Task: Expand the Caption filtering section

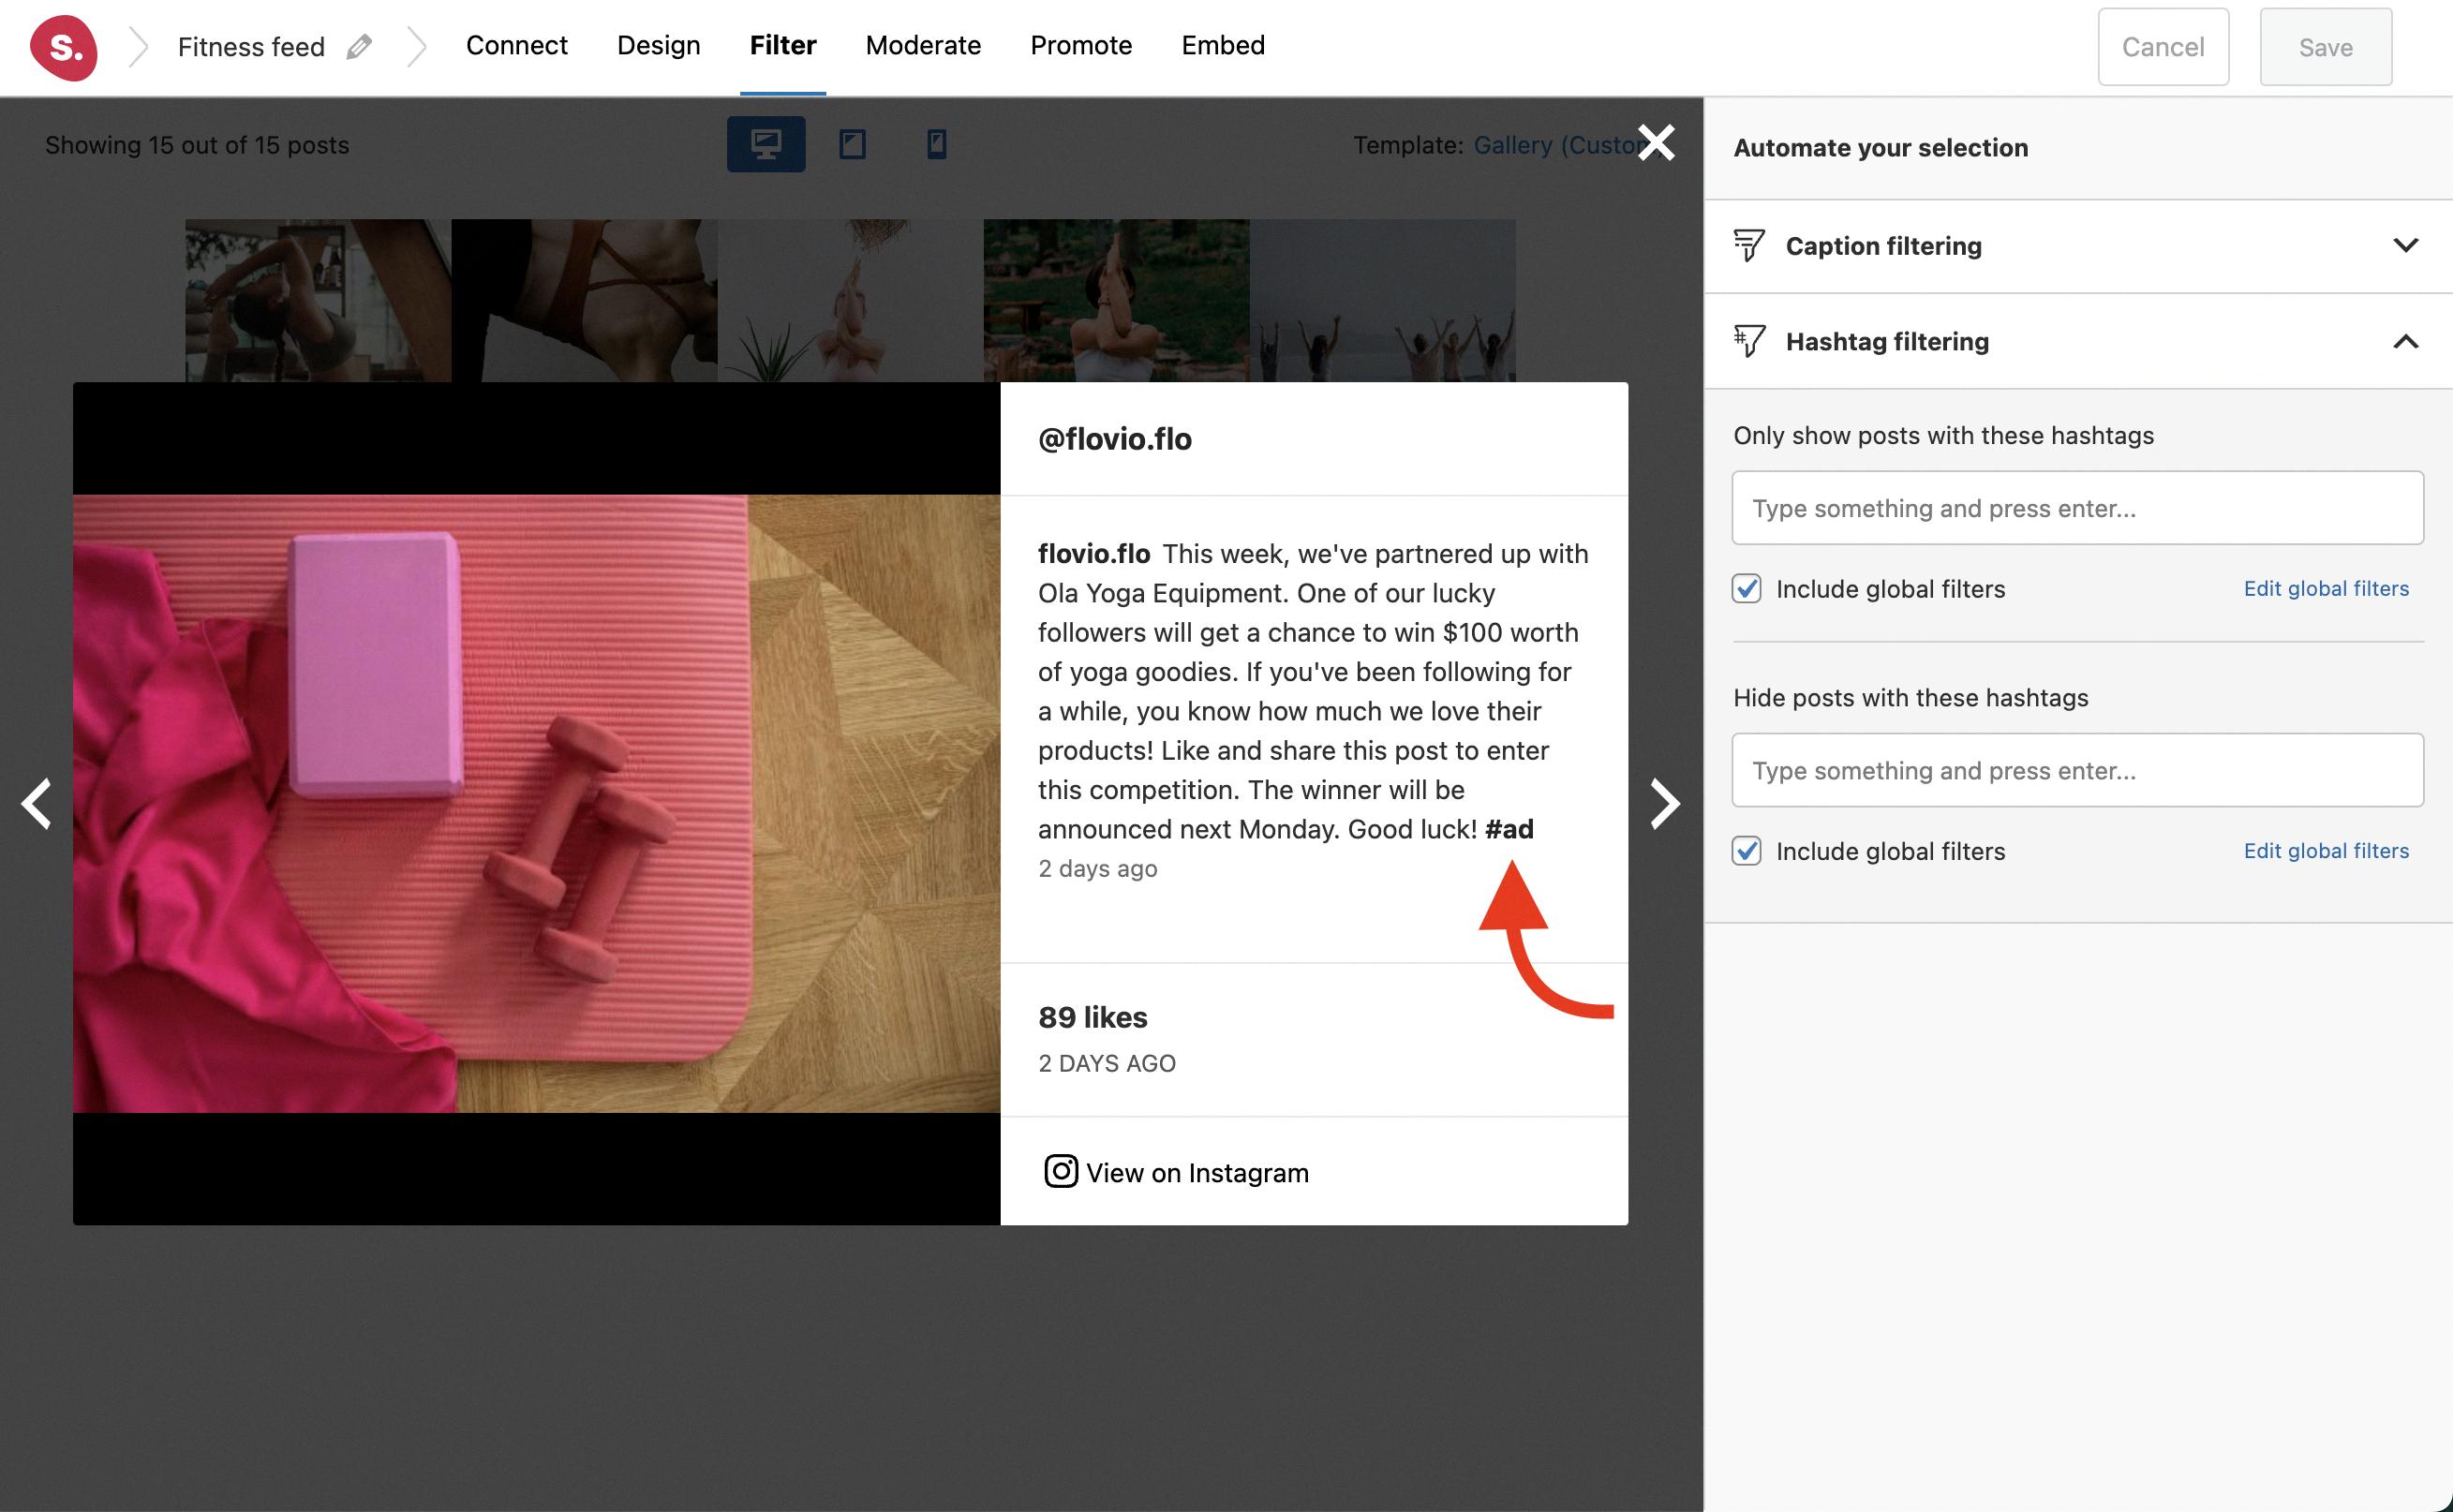Action: click(x=2404, y=246)
